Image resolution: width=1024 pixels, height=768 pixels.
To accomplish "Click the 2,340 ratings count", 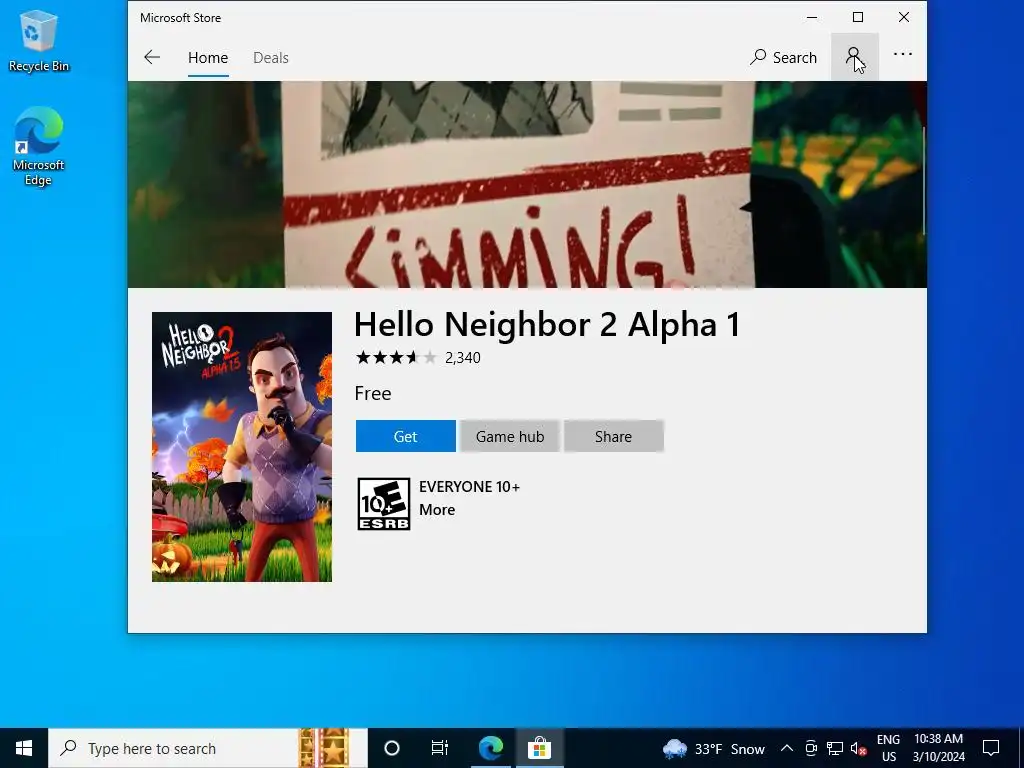I will pyautogui.click(x=462, y=358).
